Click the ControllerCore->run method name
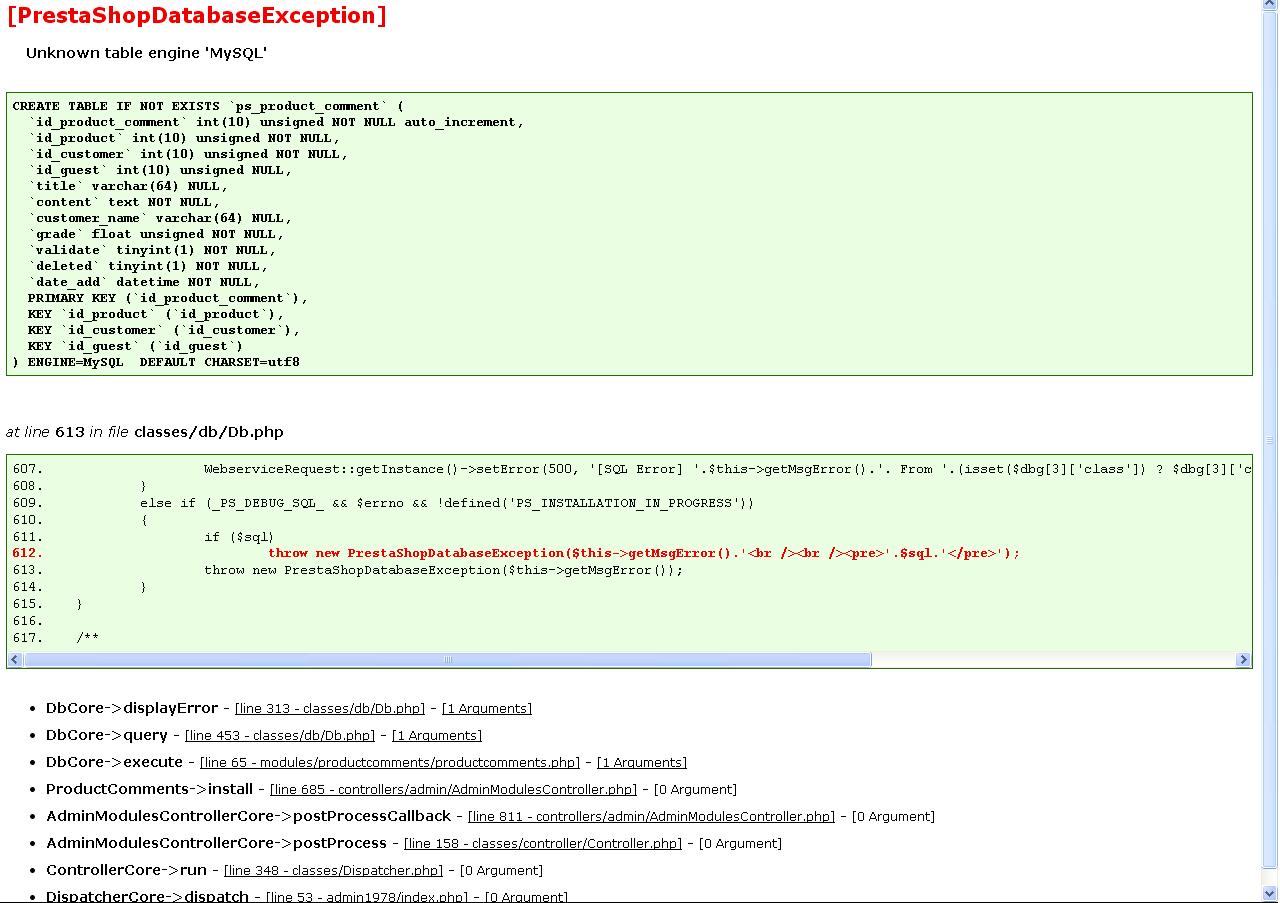This screenshot has width=1280, height=903. [127, 870]
